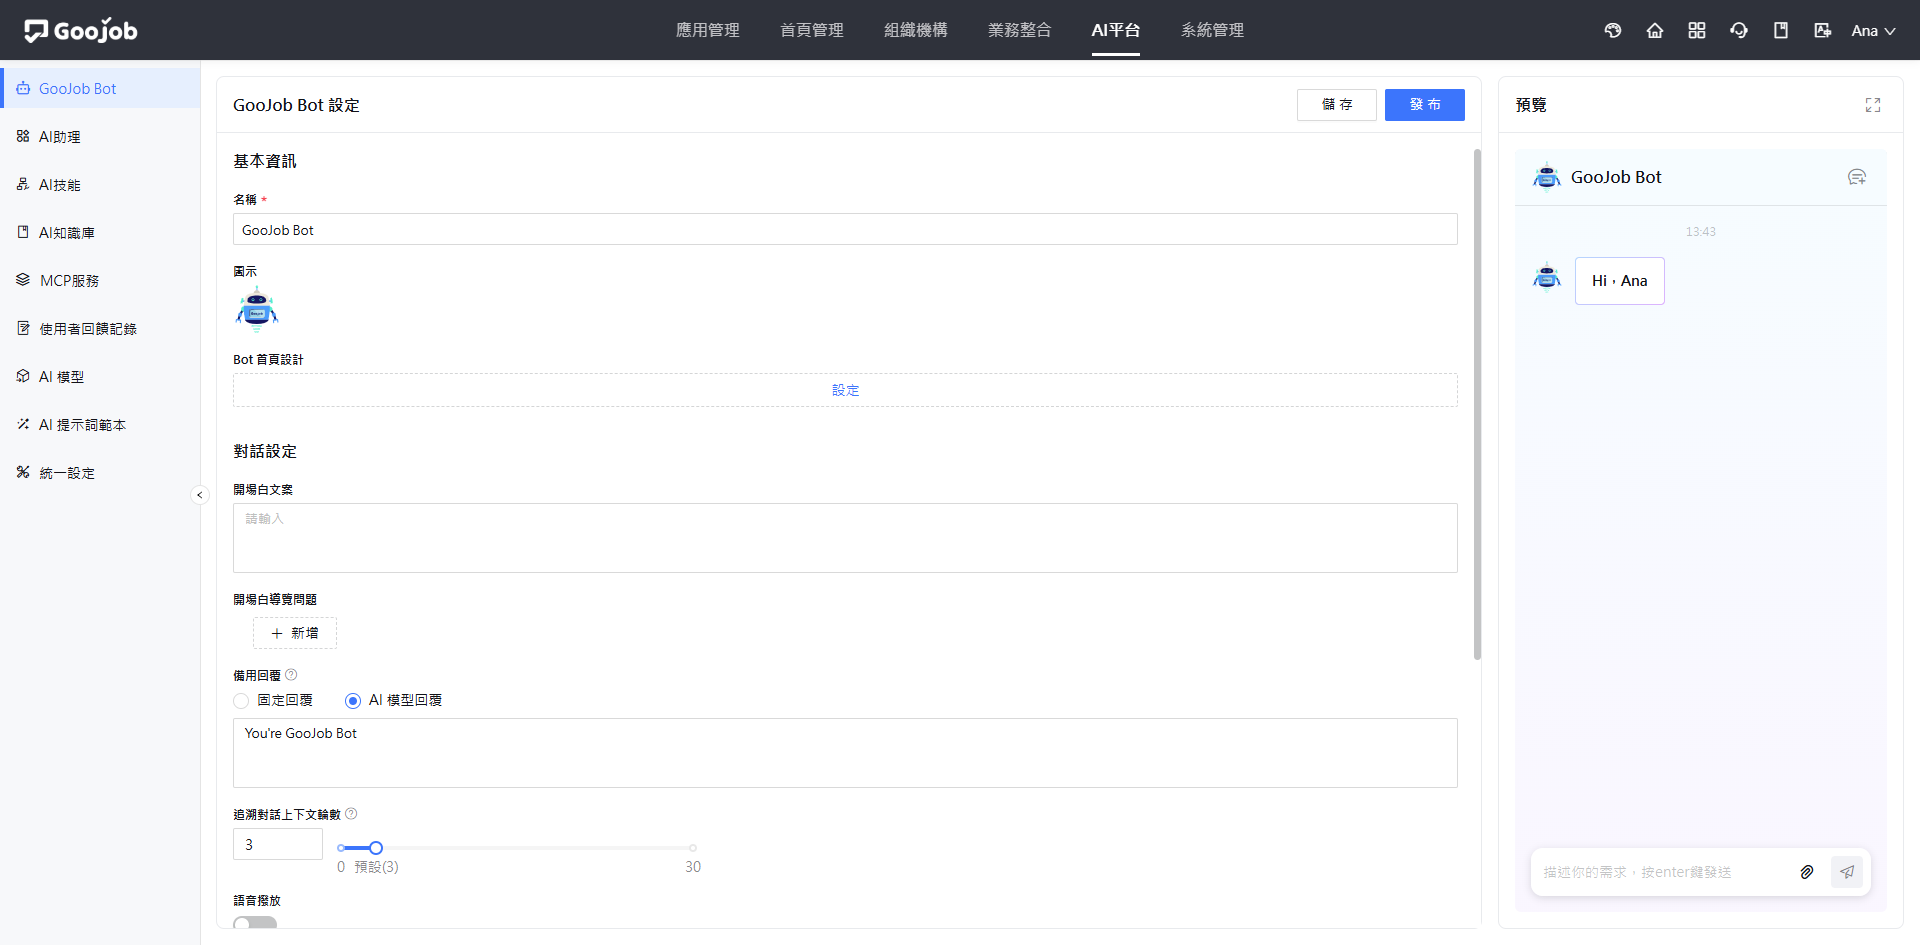
Task: Open the document book icon in header
Action: click(x=1781, y=30)
